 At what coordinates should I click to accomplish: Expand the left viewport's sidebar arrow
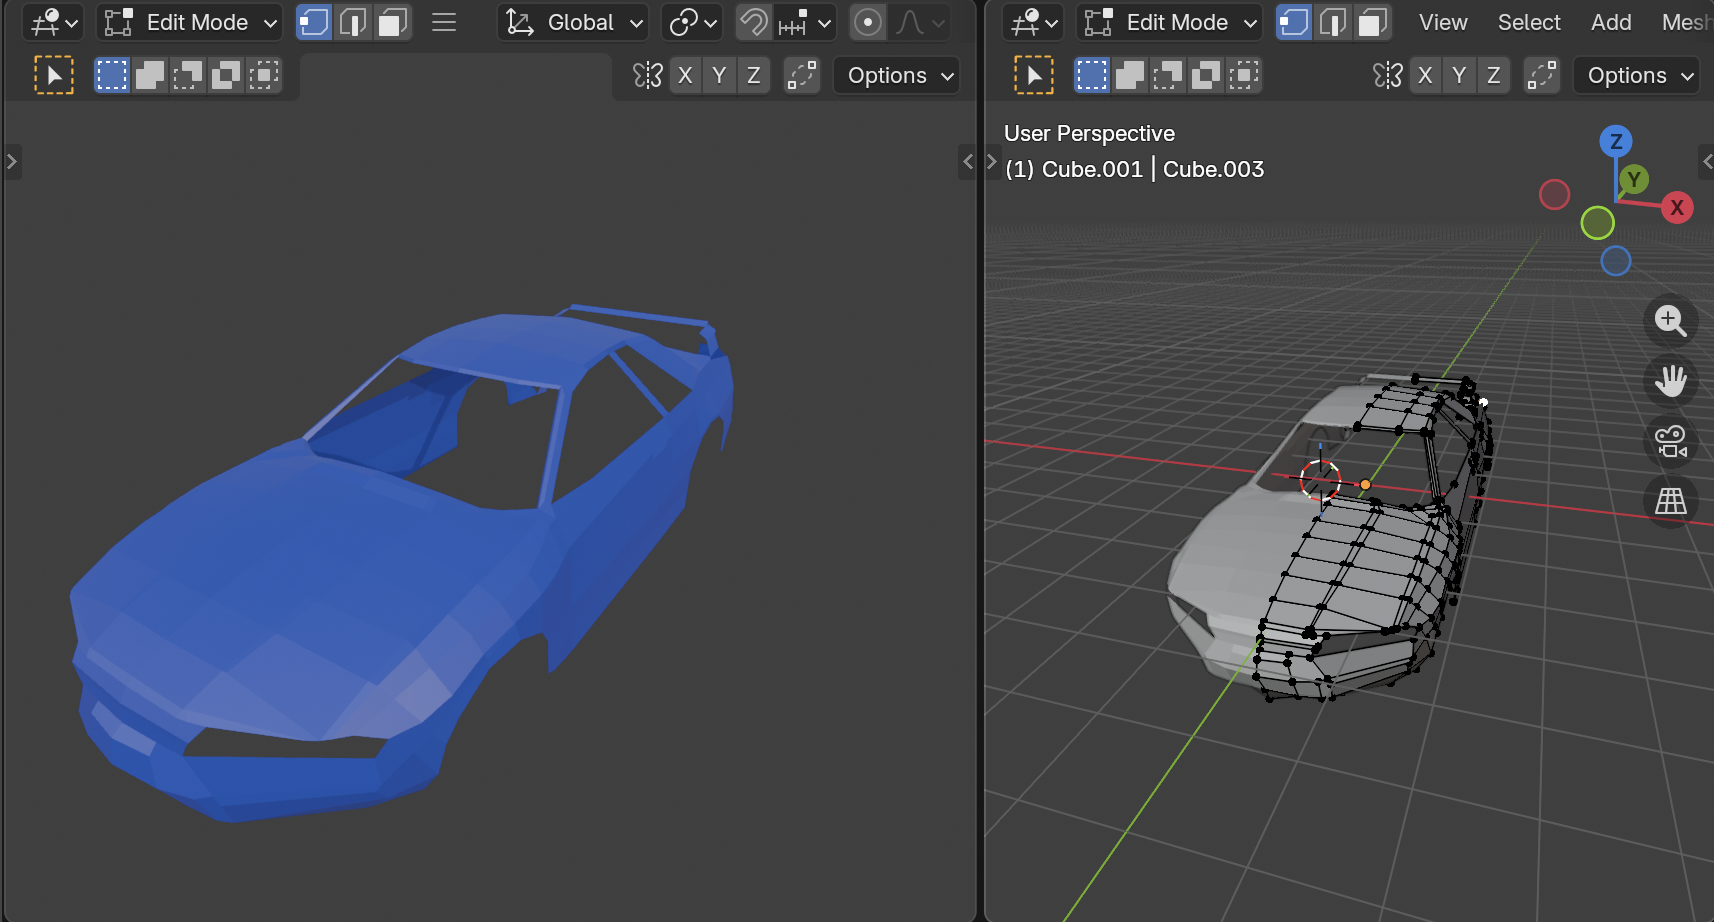967,161
